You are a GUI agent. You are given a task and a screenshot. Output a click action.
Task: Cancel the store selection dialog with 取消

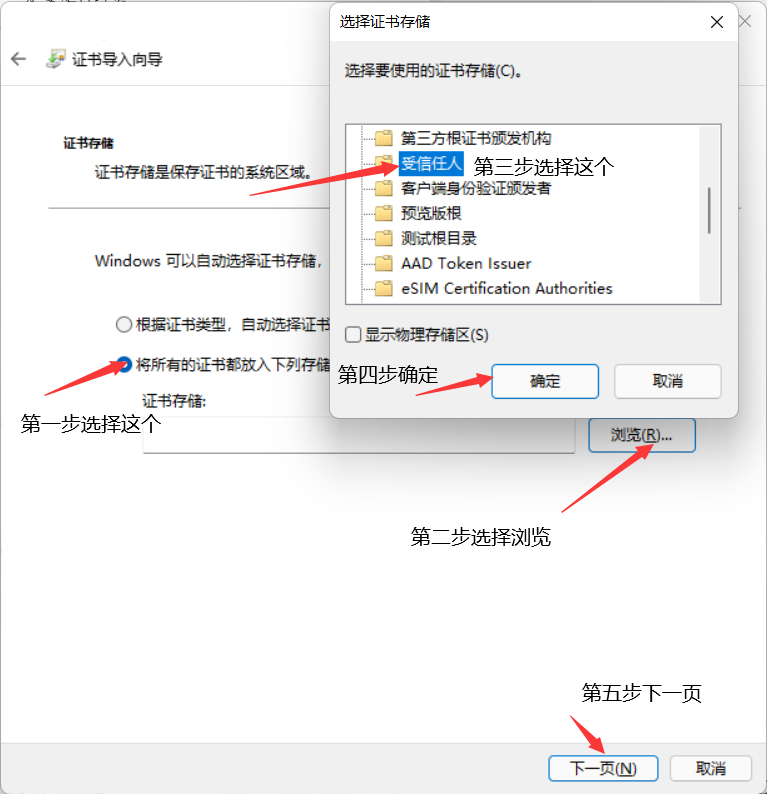click(x=668, y=381)
